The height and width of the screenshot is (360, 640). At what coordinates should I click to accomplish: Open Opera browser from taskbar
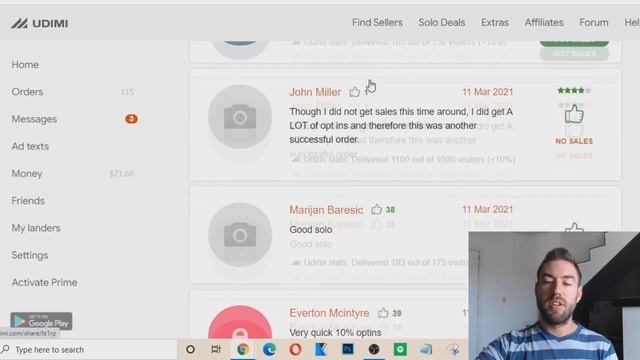coord(296,349)
